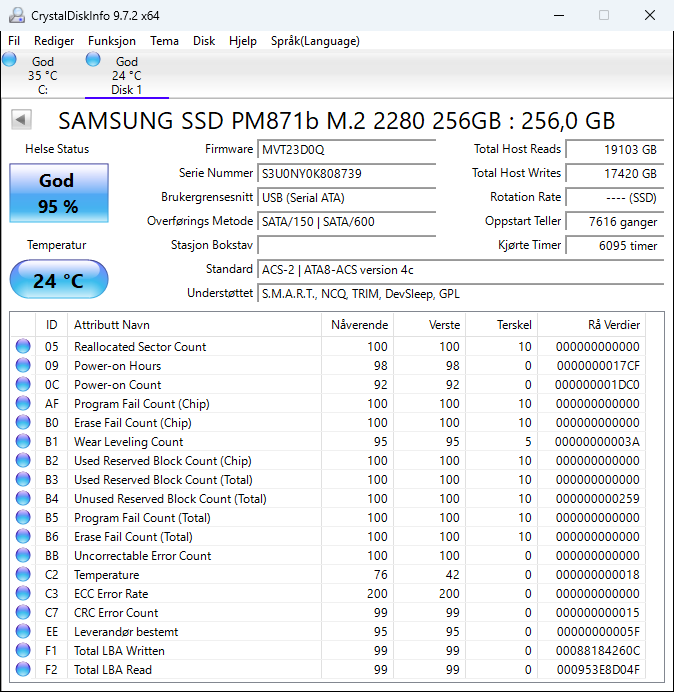This screenshot has height=692, width=674.
Task: Click the Verste column header
Action: tap(429, 325)
